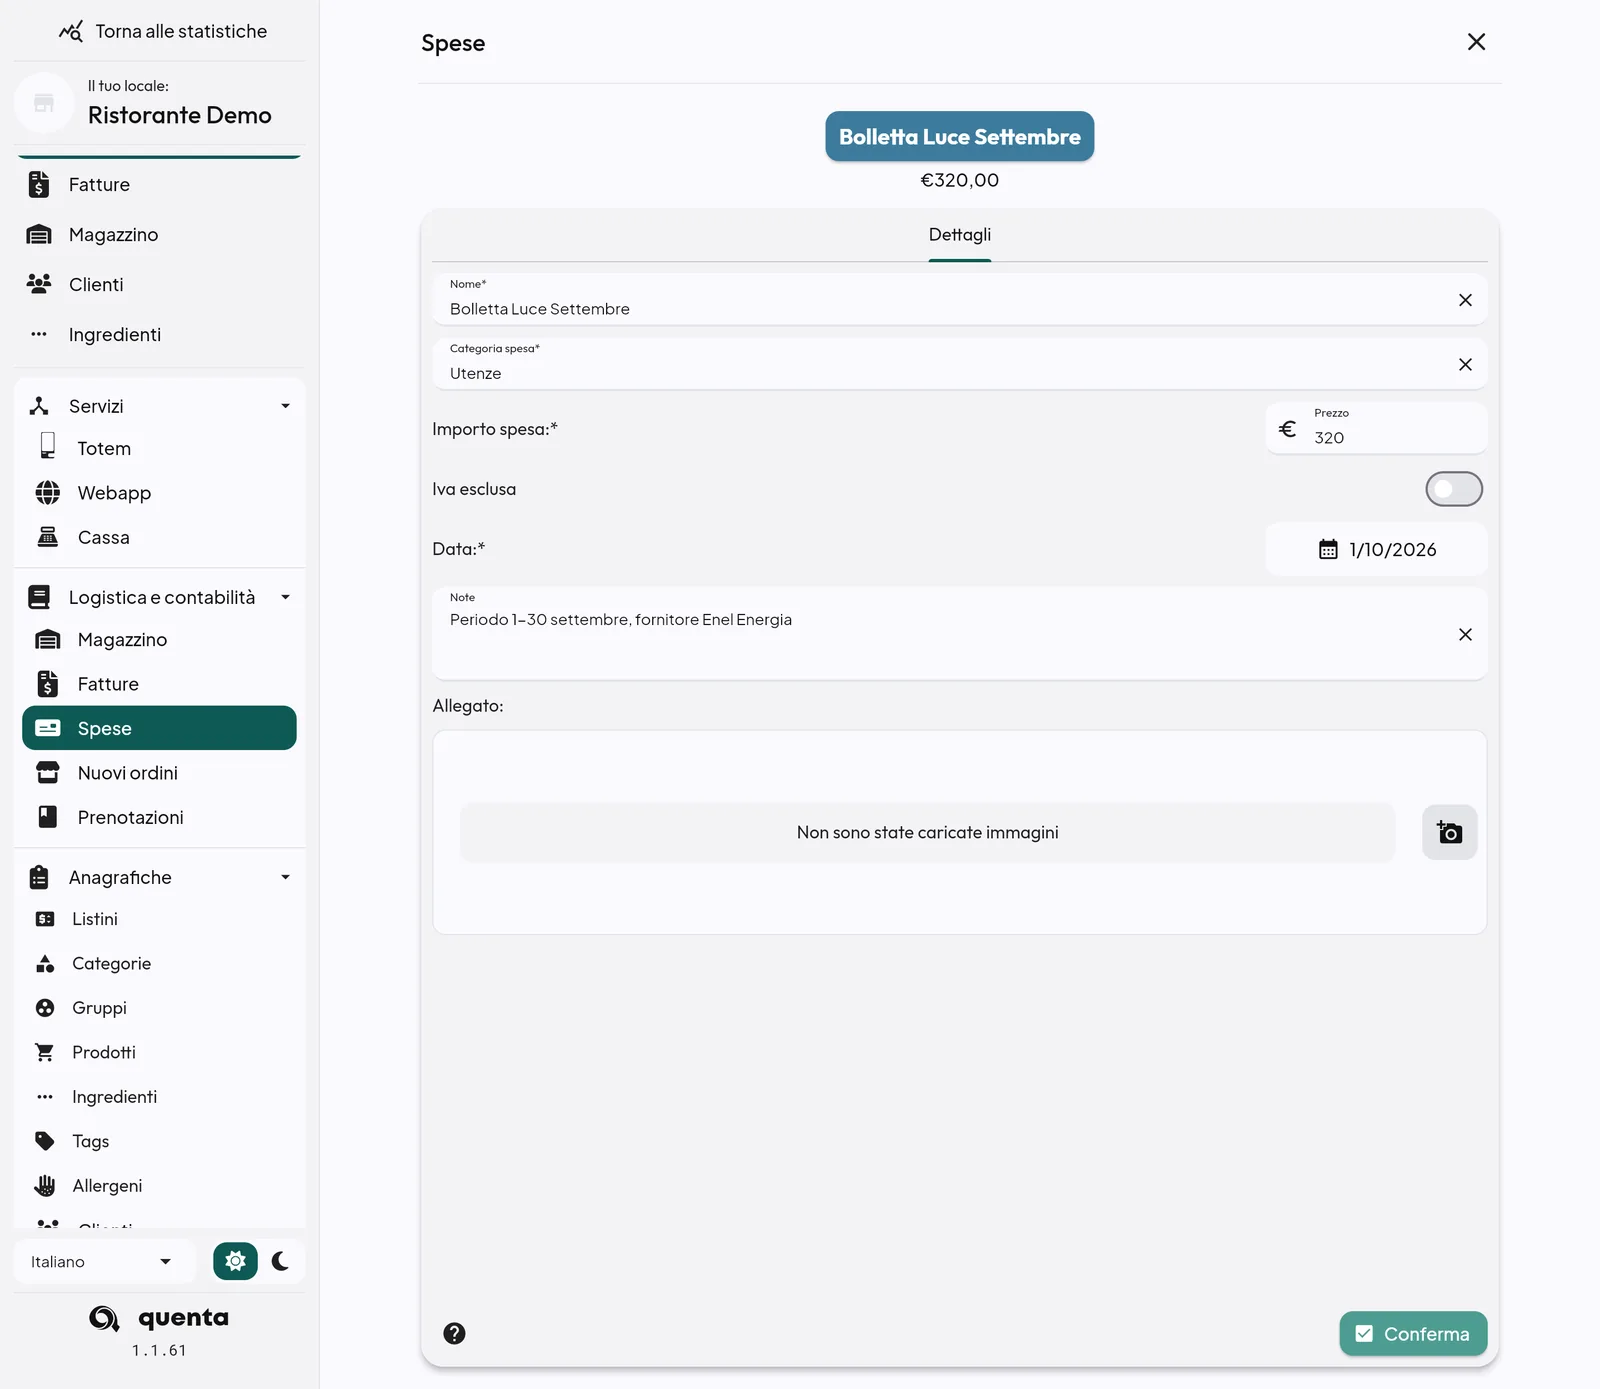
Task: Click the Totem device icon
Action: click(47, 446)
